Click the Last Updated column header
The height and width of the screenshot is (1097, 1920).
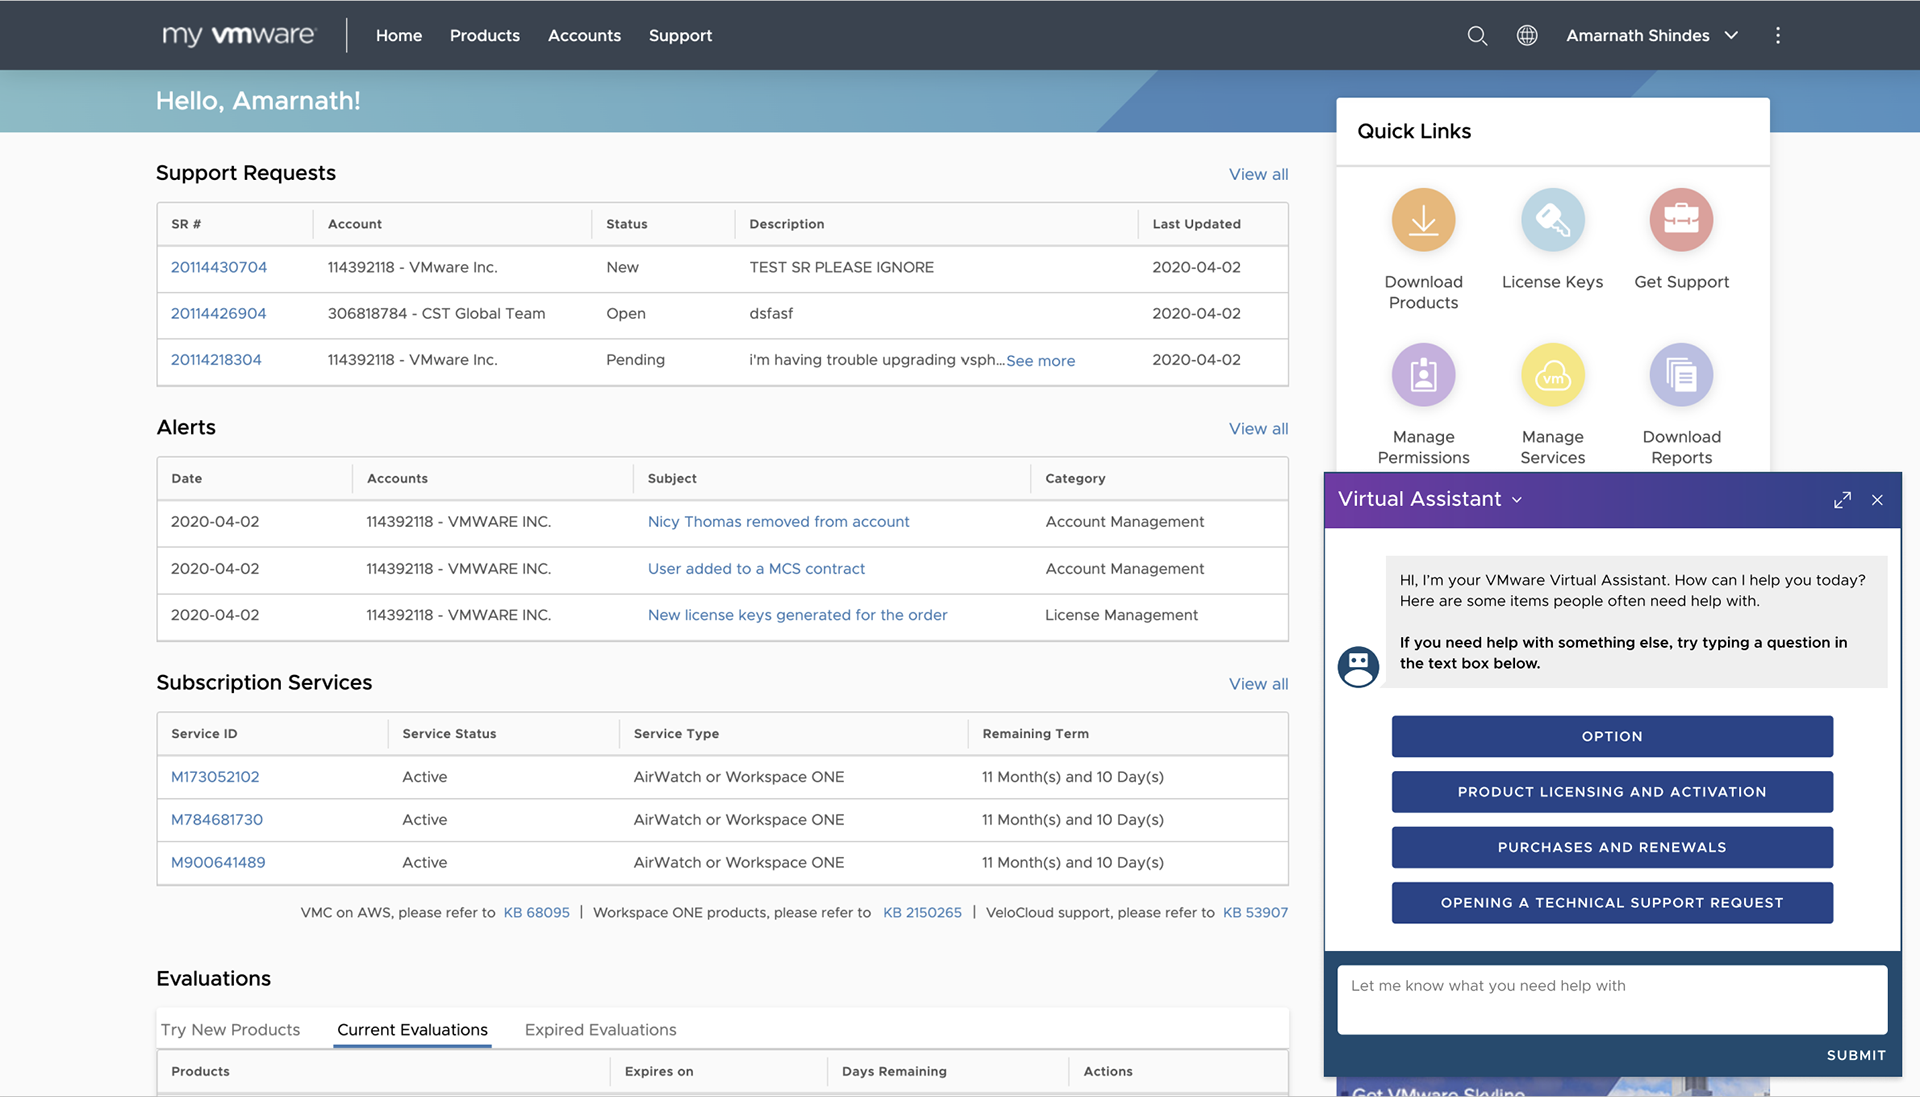pyautogui.click(x=1196, y=224)
